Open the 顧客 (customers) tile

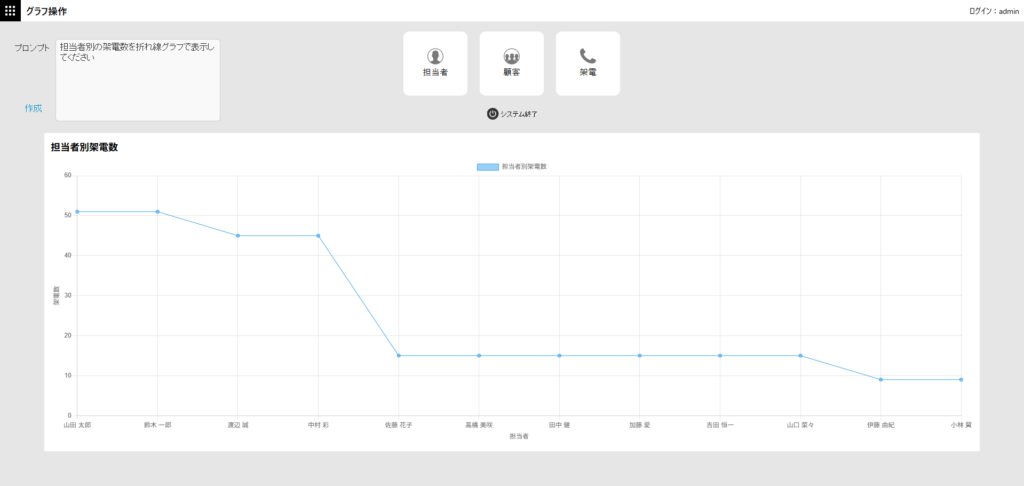click(511, 63)
